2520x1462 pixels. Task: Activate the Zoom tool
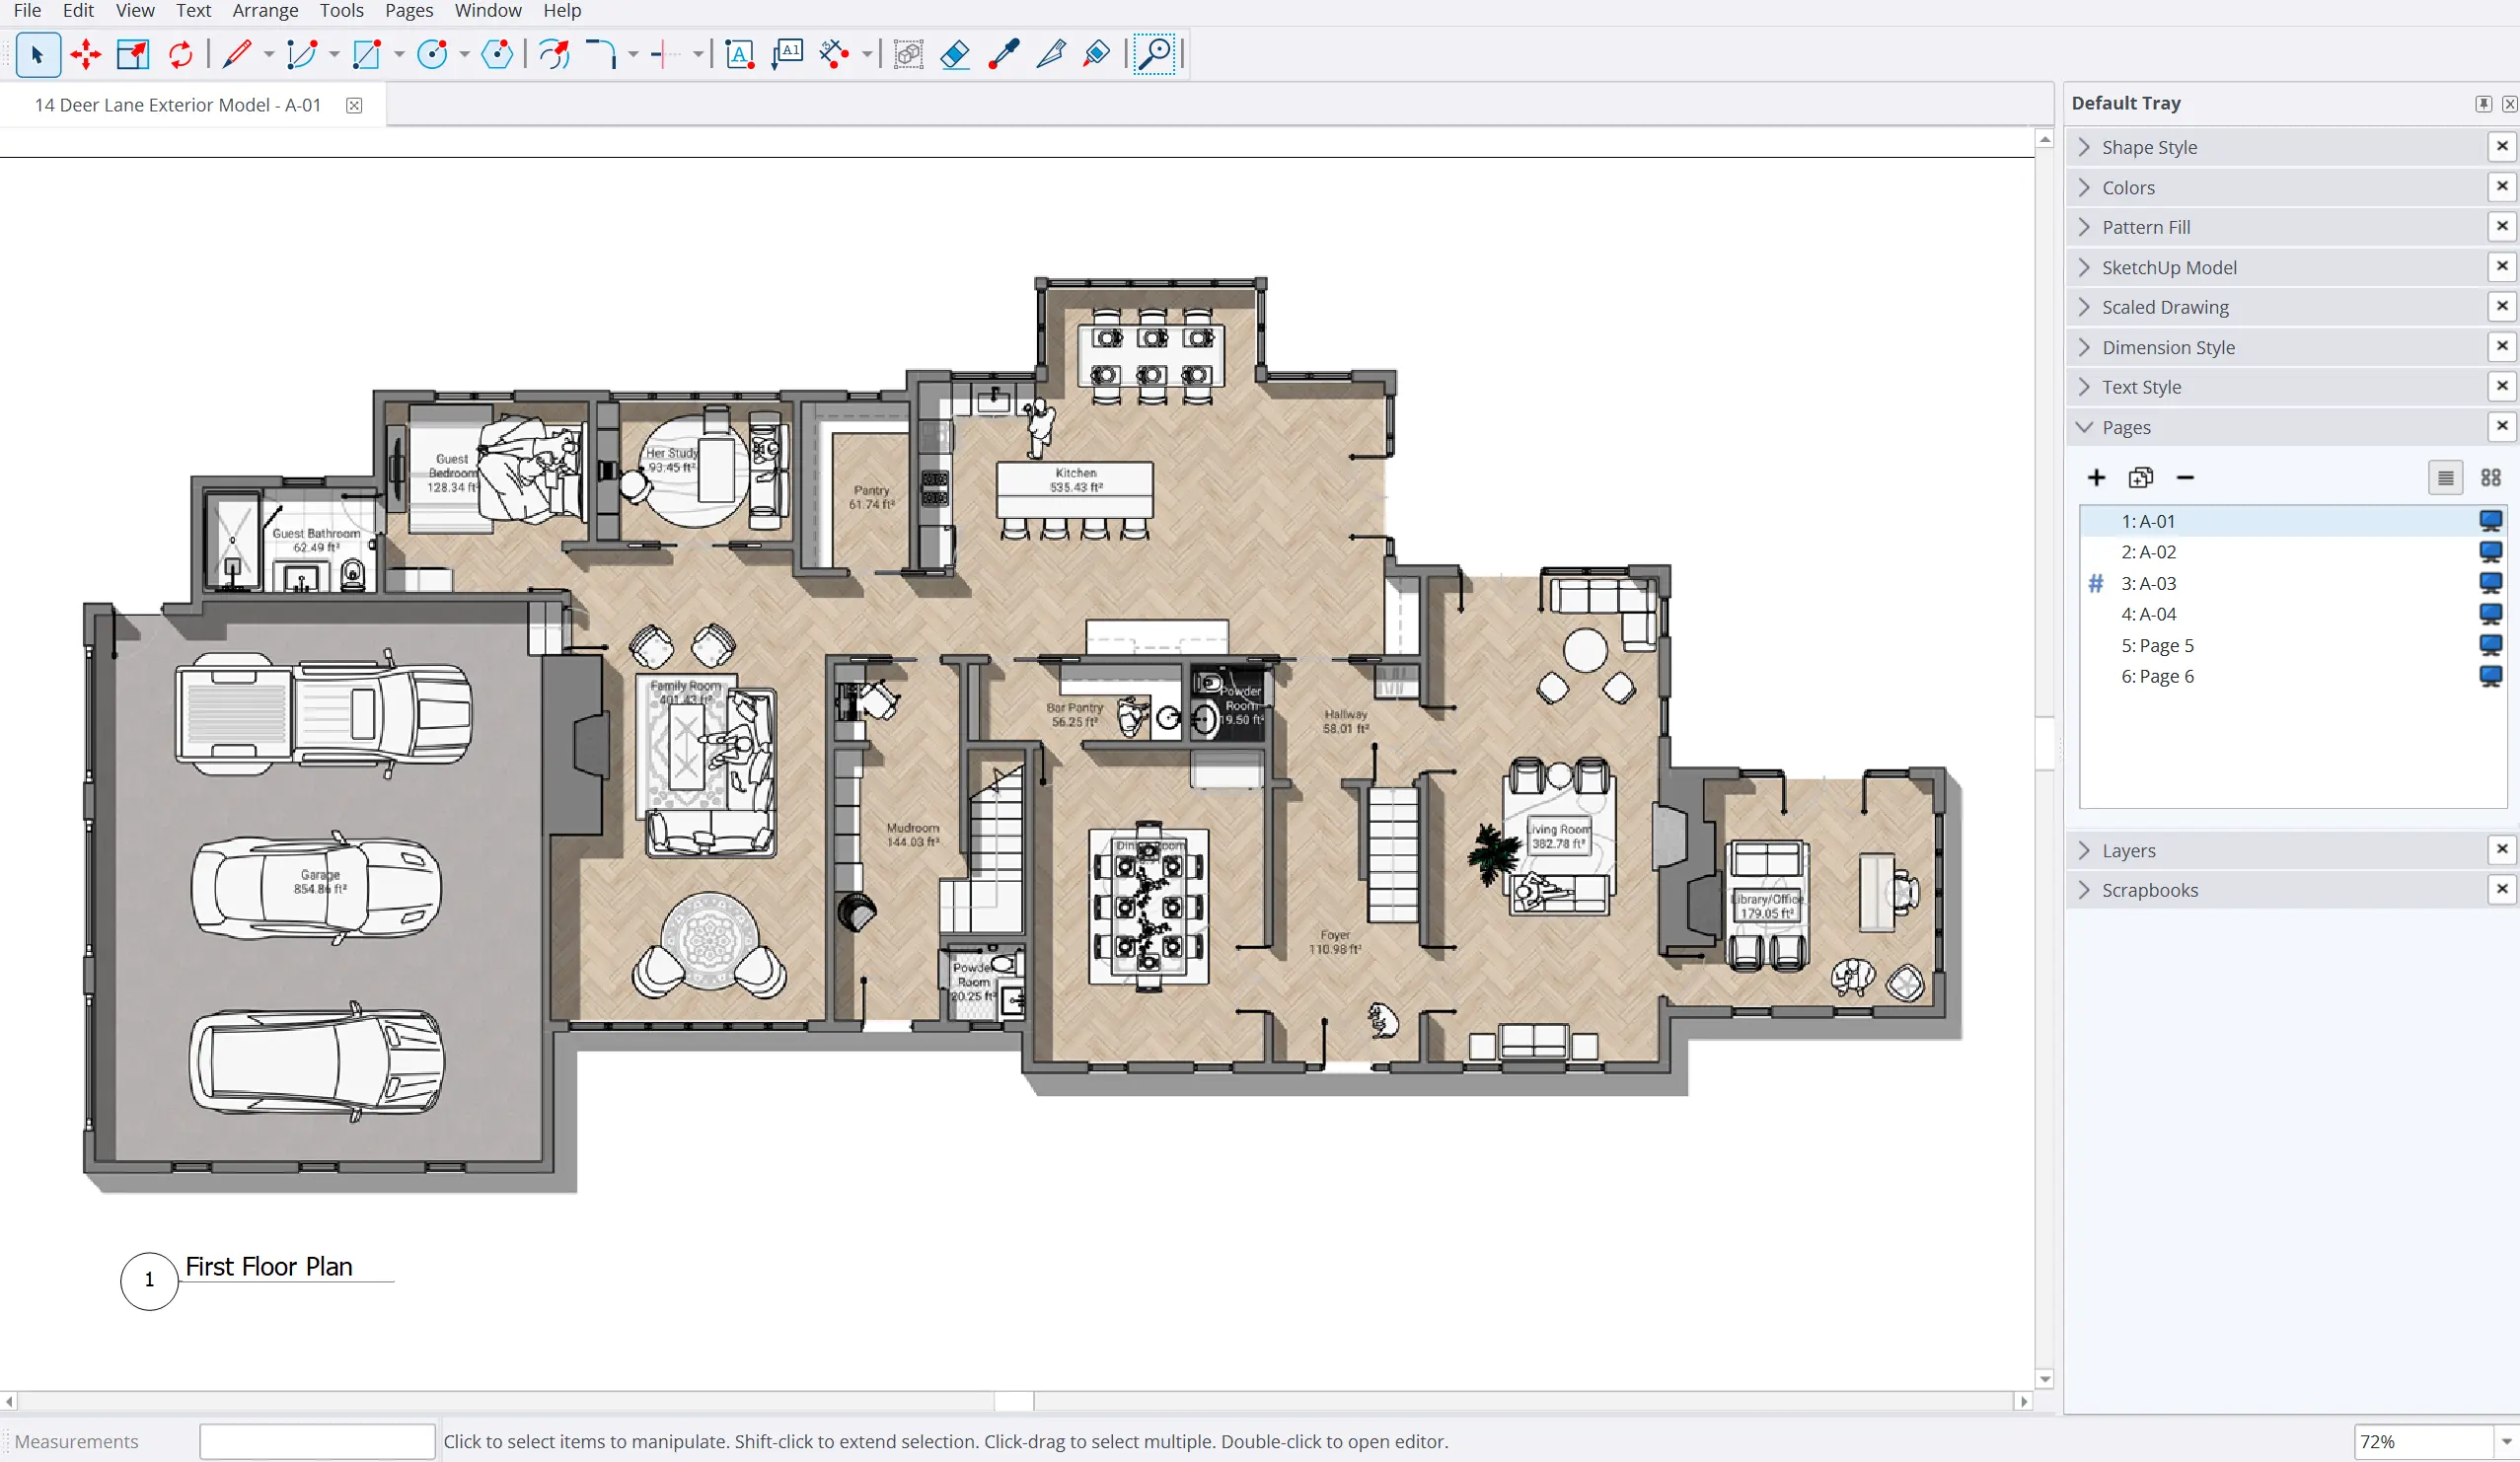[x=1155, y=54]
